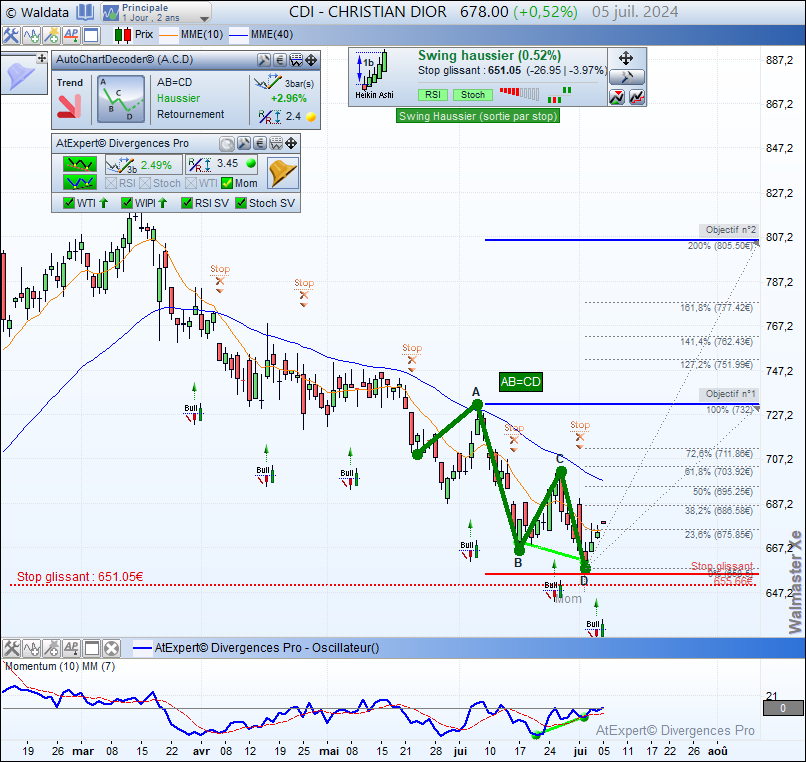Click the golden bell alert button
The height and width of the screenshot is (762, 806).
[x=282, y=173]
